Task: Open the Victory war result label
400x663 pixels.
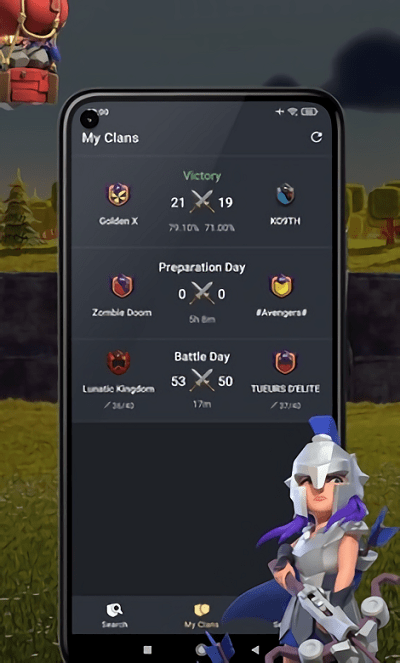Action: (x=202, y=175)
